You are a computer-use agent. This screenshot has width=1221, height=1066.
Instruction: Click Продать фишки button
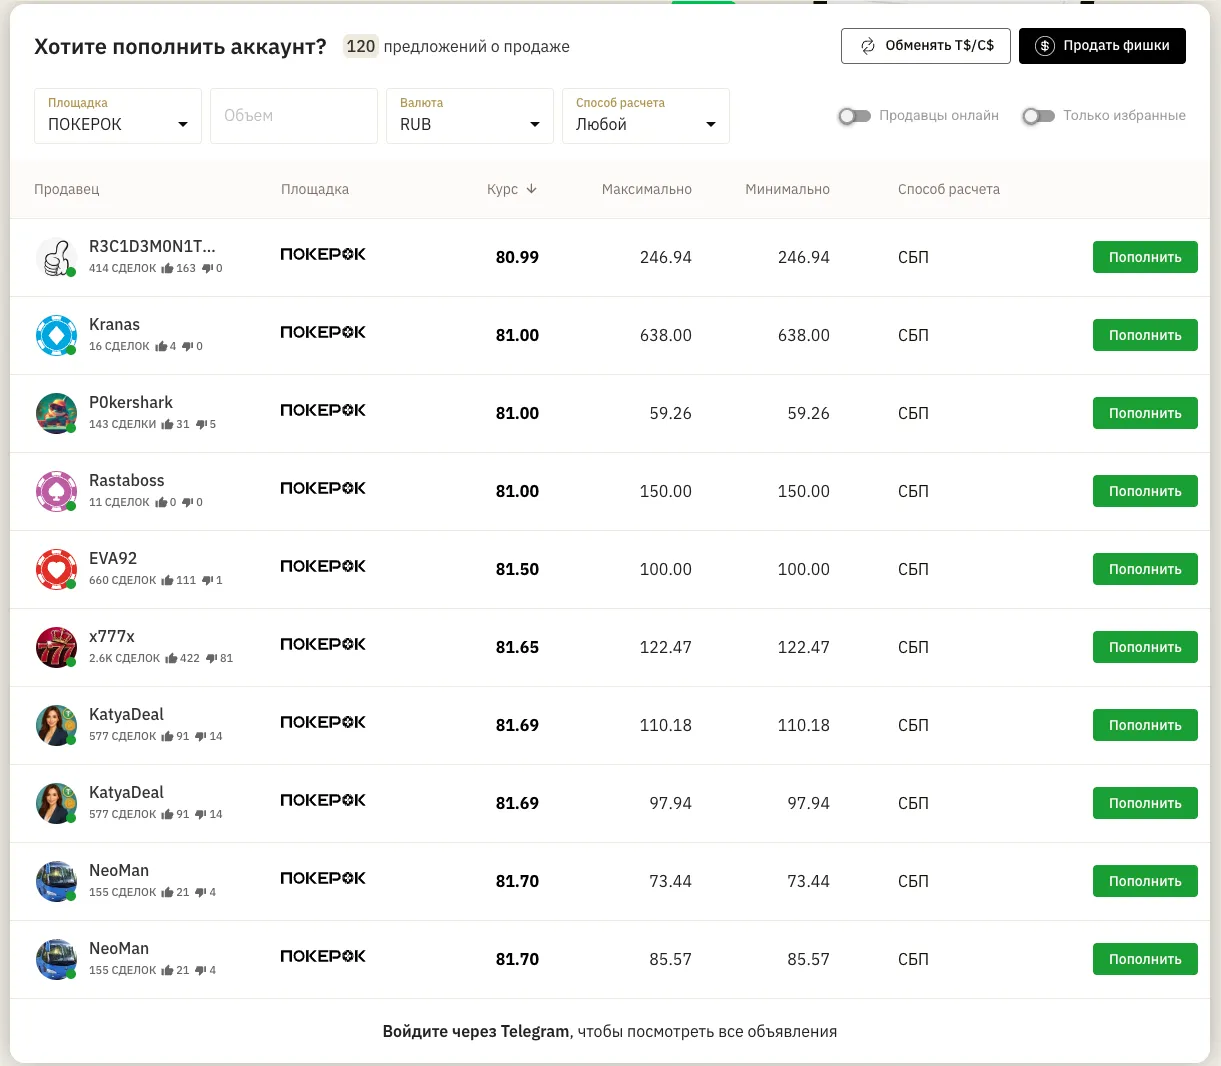pos(1102,46)
